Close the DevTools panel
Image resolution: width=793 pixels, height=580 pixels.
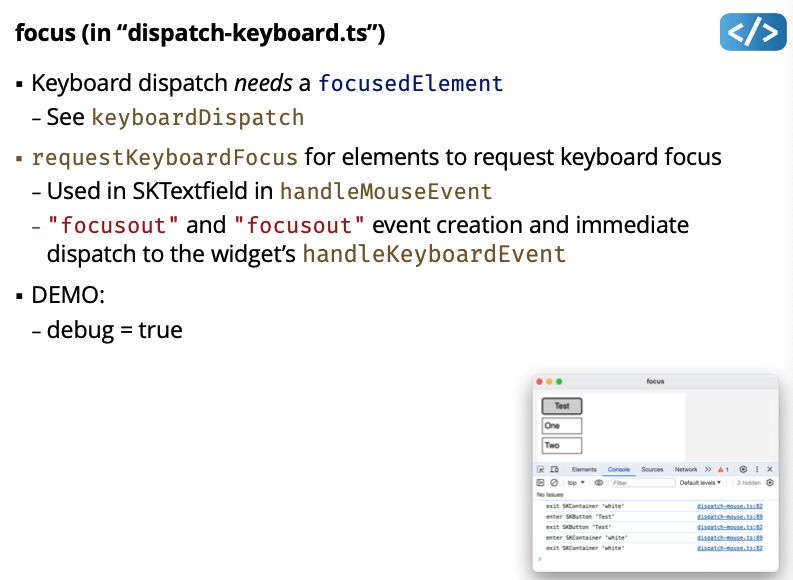769,469
